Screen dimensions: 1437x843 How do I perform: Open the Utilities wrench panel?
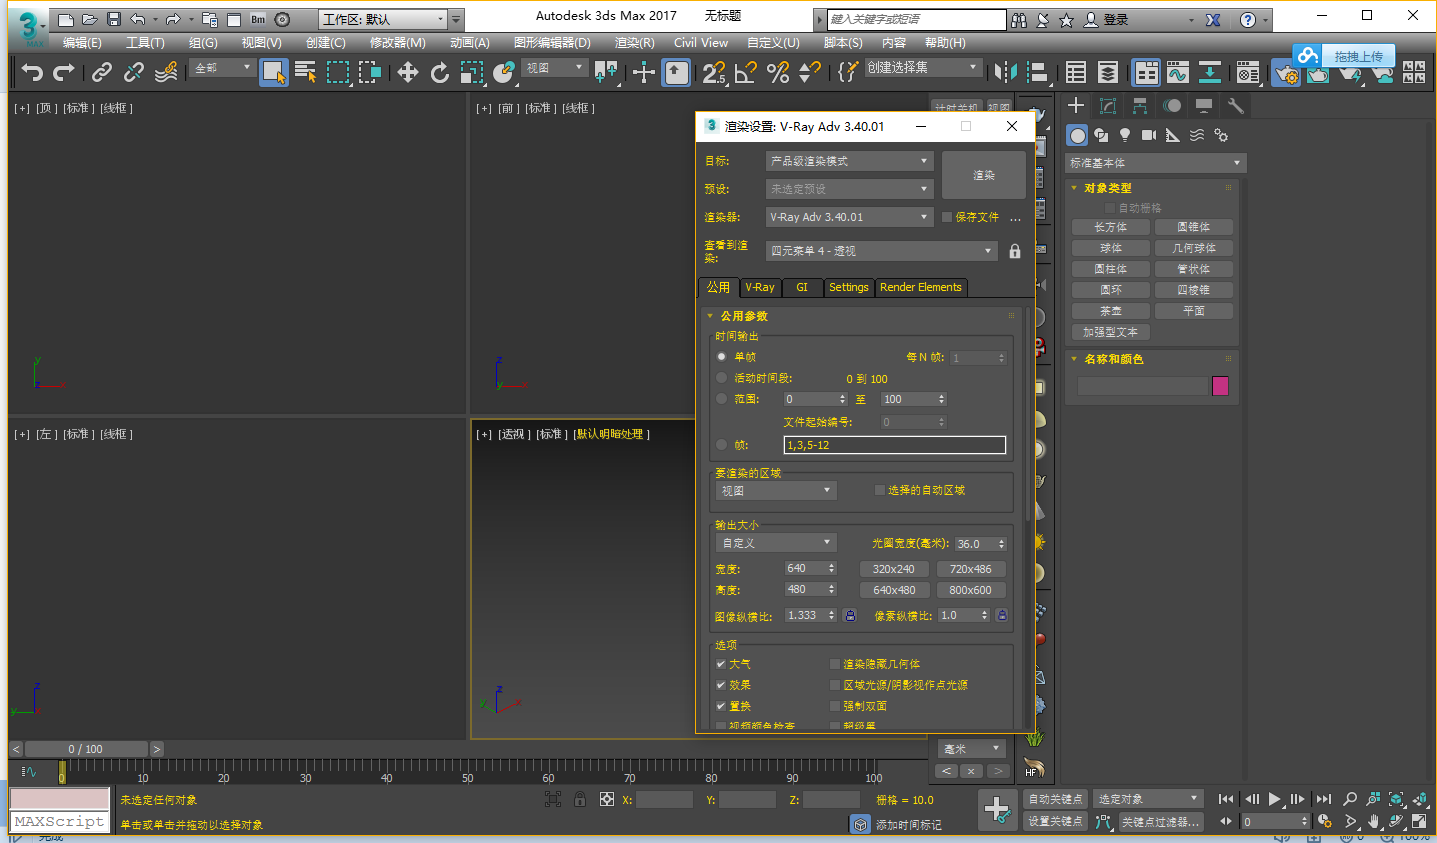[x=1236, y=106]
